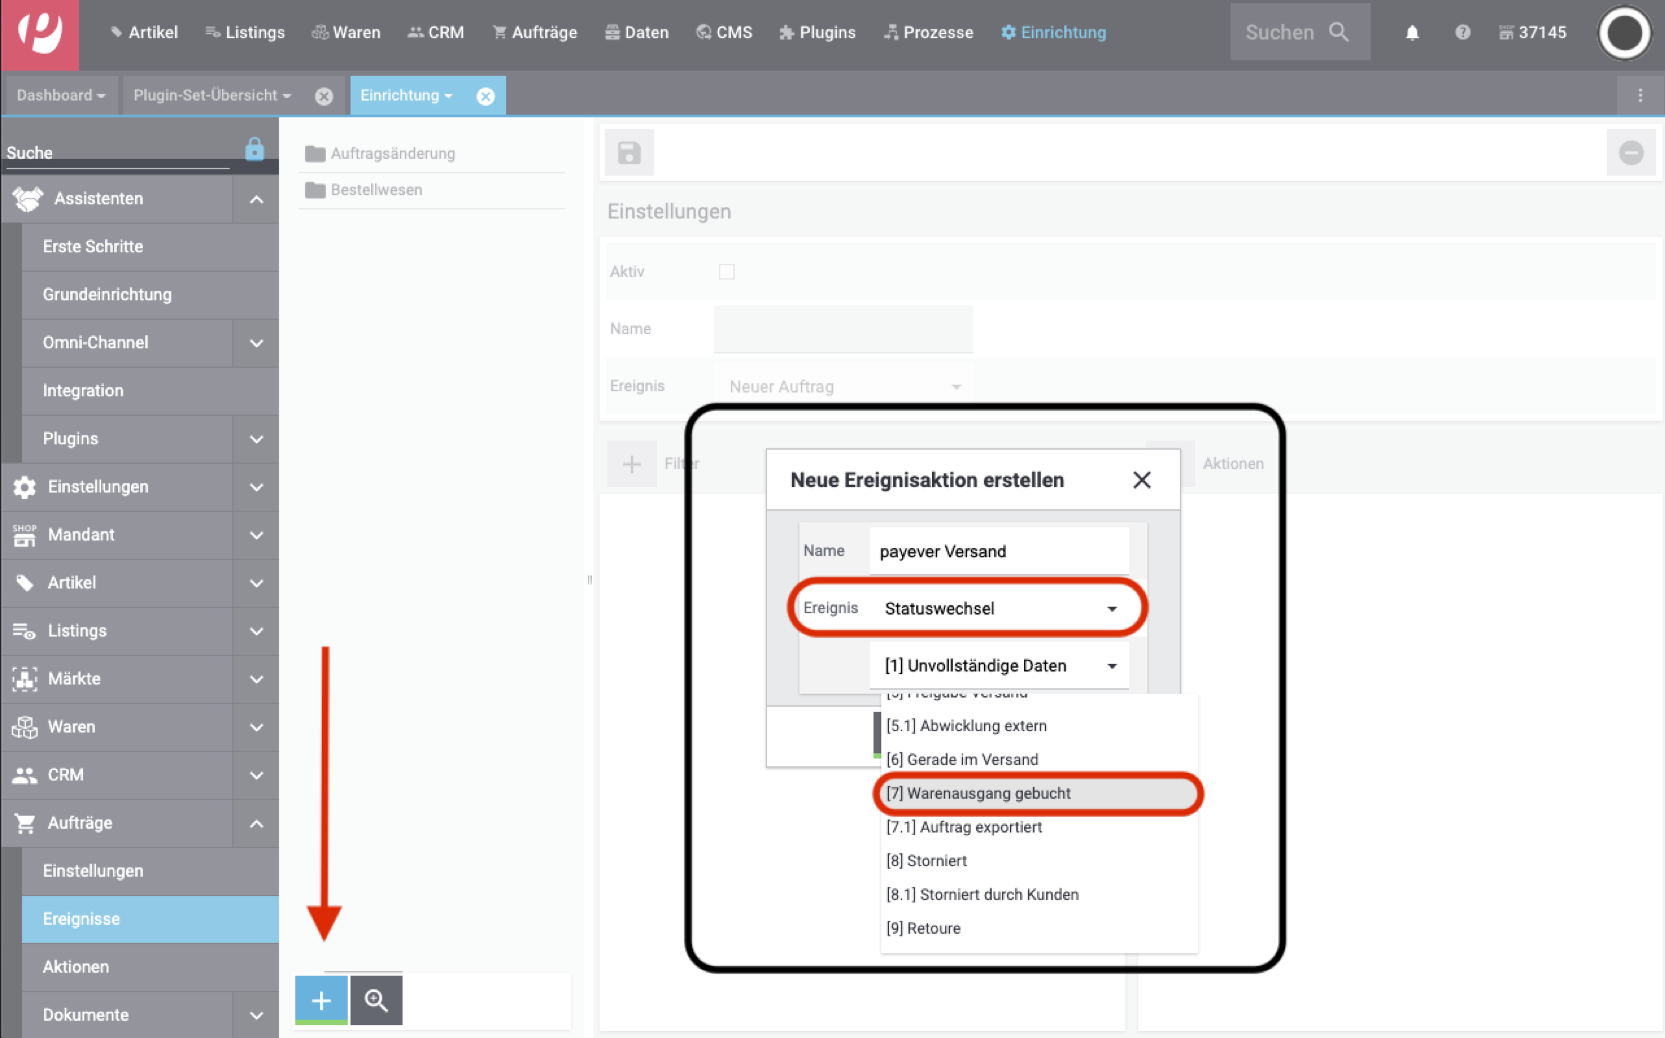Screen dimensions: 1665x1038
Task: Open Aktionen in the sidebar
Action: pyautogui.click(x=150, y=967)
